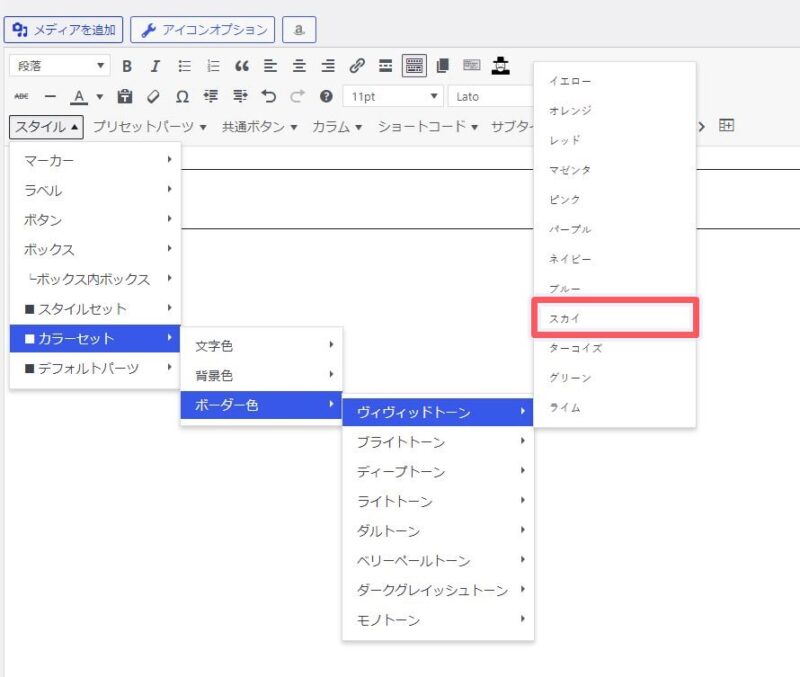
Task: Center align the text
Action: 299,66
